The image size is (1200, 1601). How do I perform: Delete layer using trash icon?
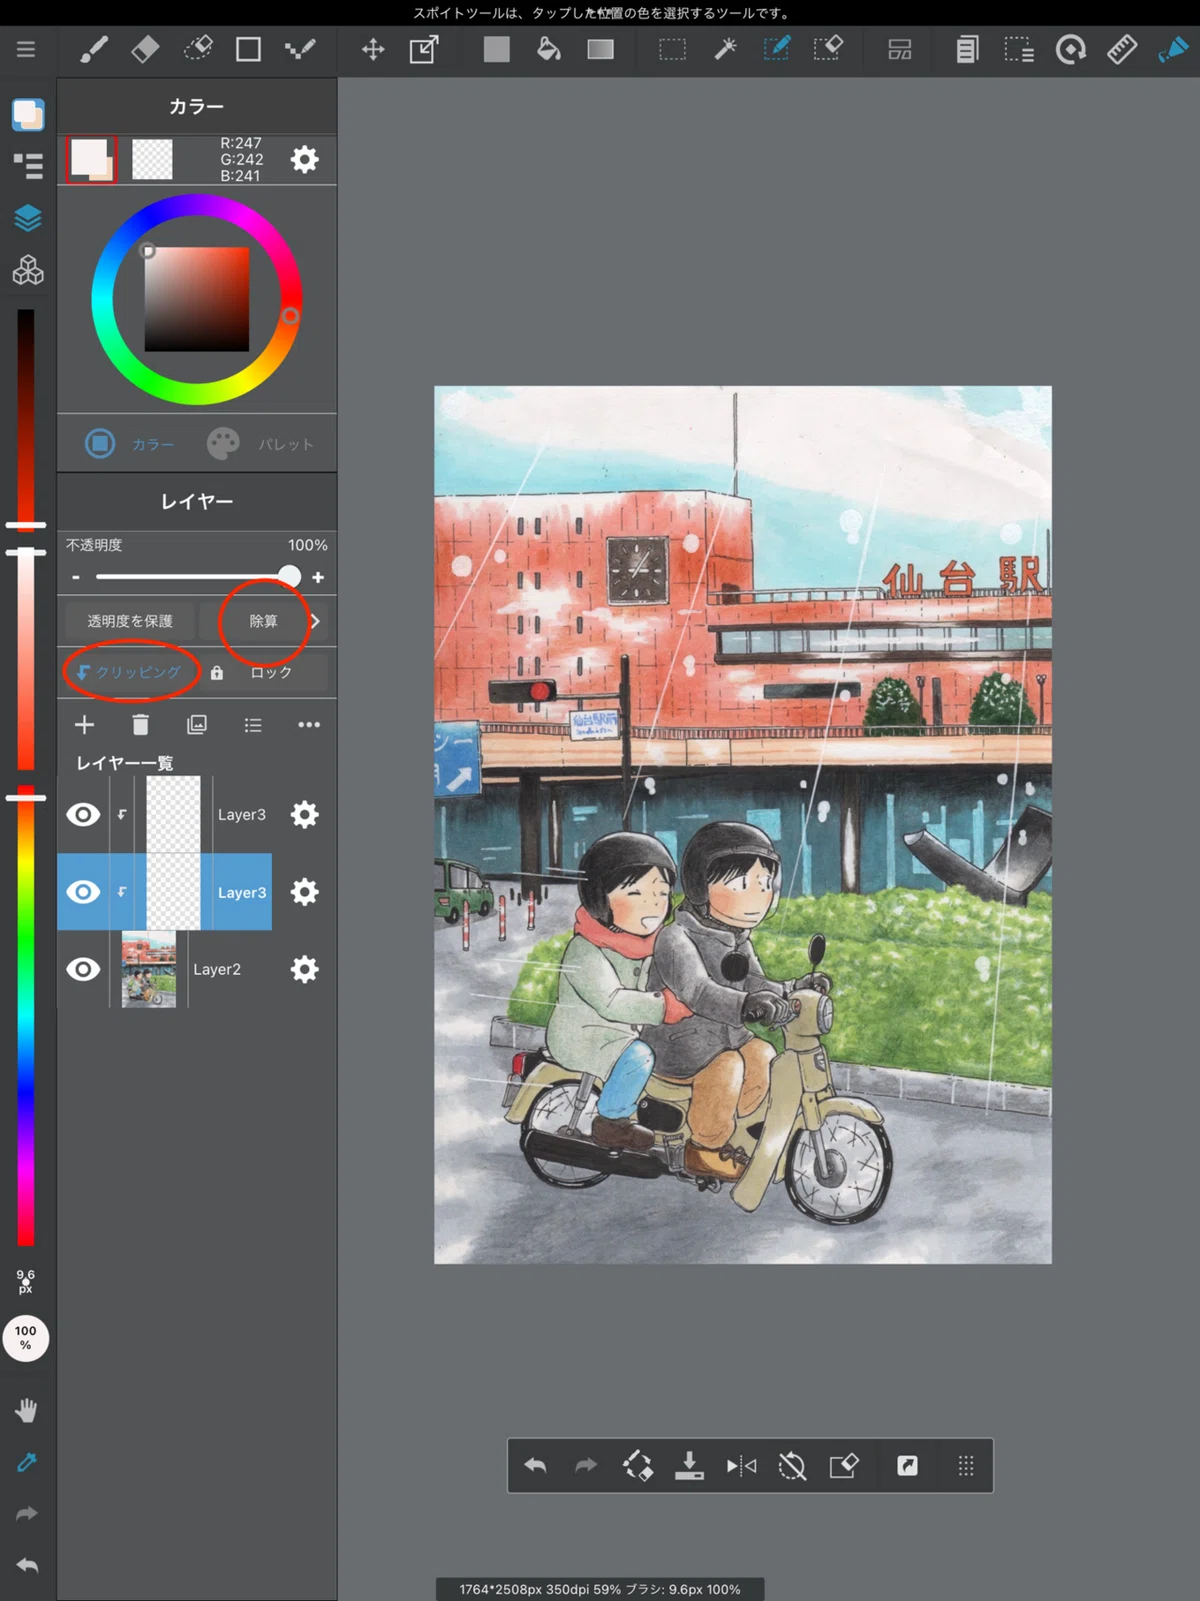141,724
